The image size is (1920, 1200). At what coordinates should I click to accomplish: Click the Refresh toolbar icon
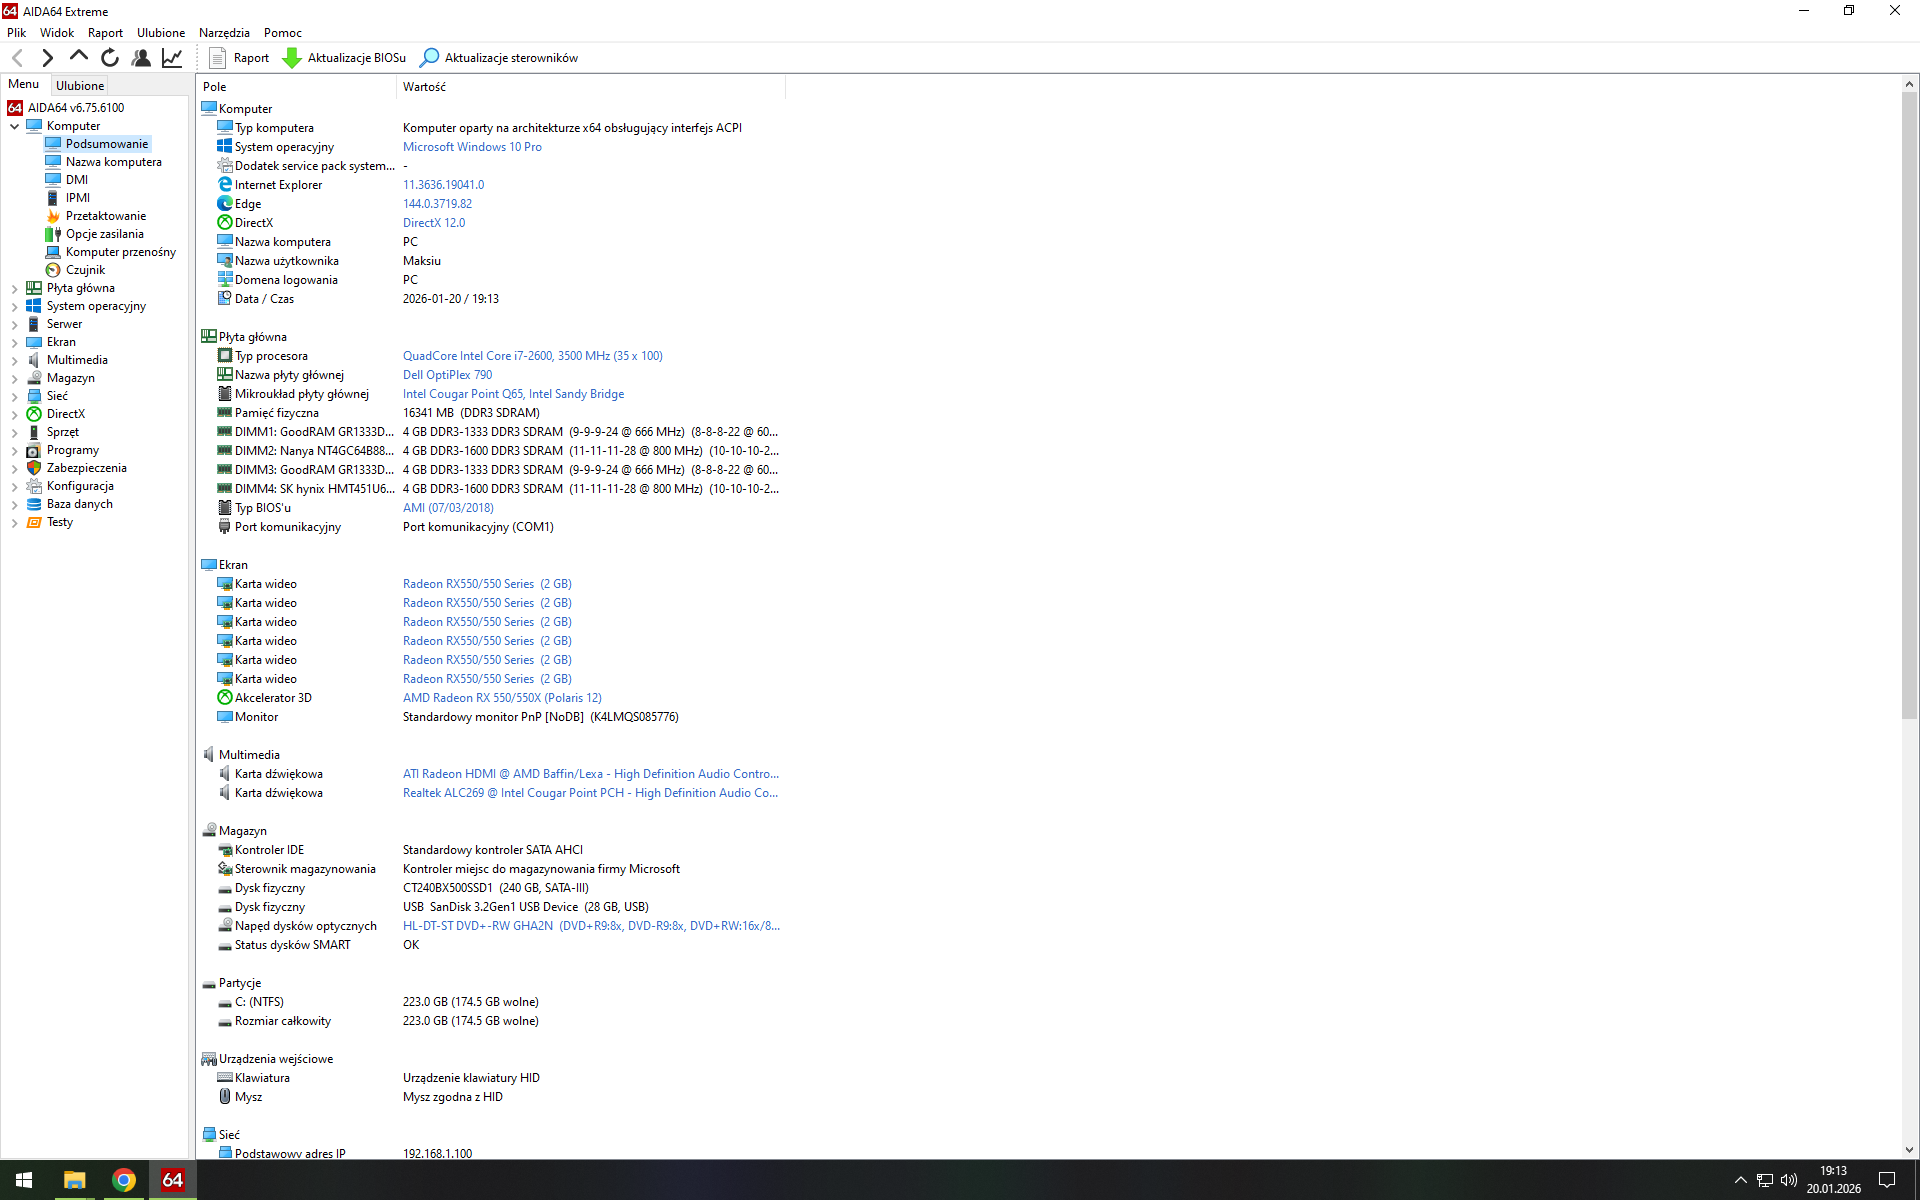point(110,58)
